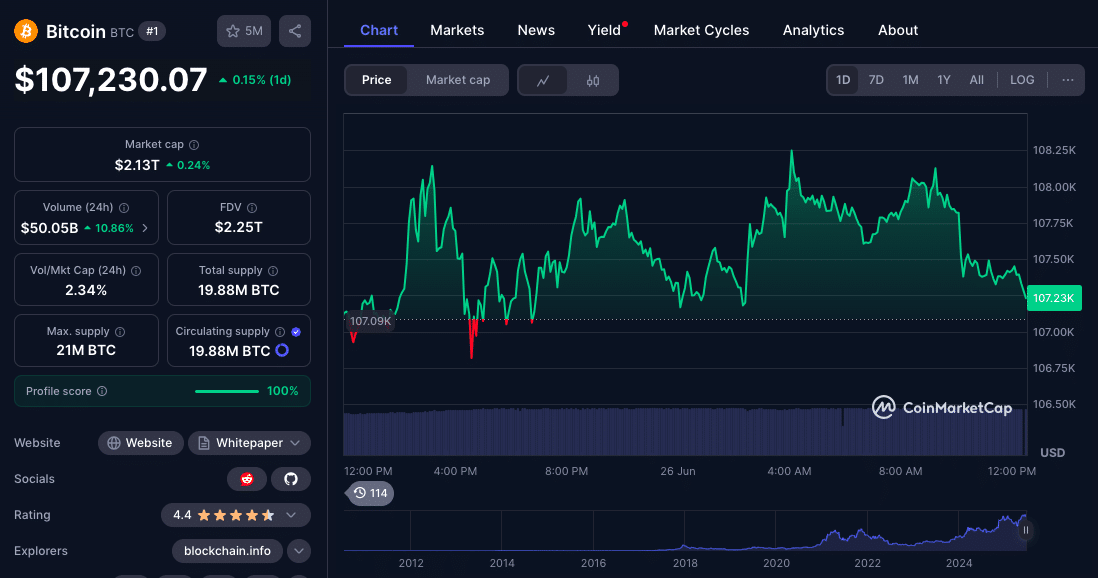This screenshot has height=578, width=1098.
Task: Open the Chart tab
Action: pos(379,30)
